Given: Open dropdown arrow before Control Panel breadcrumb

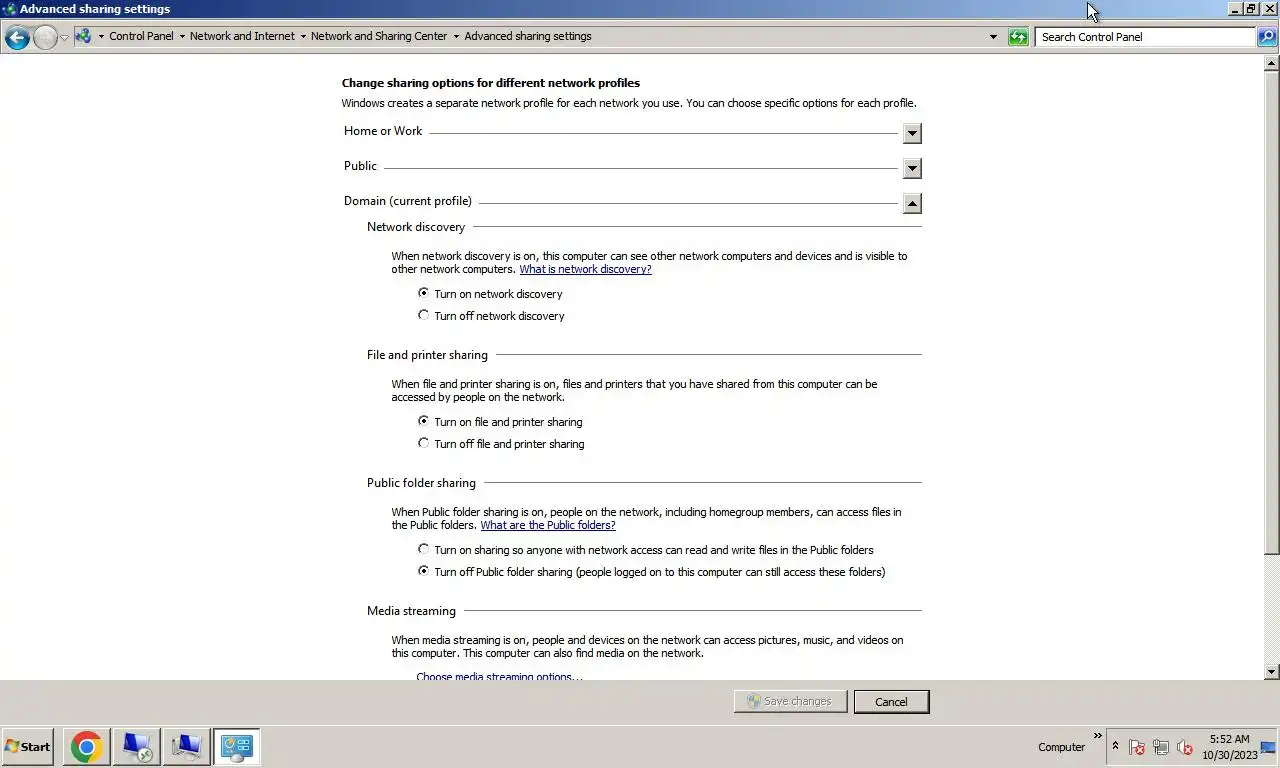Looking at the screenshot, I should pyautogui.click(x=101, y=37).
